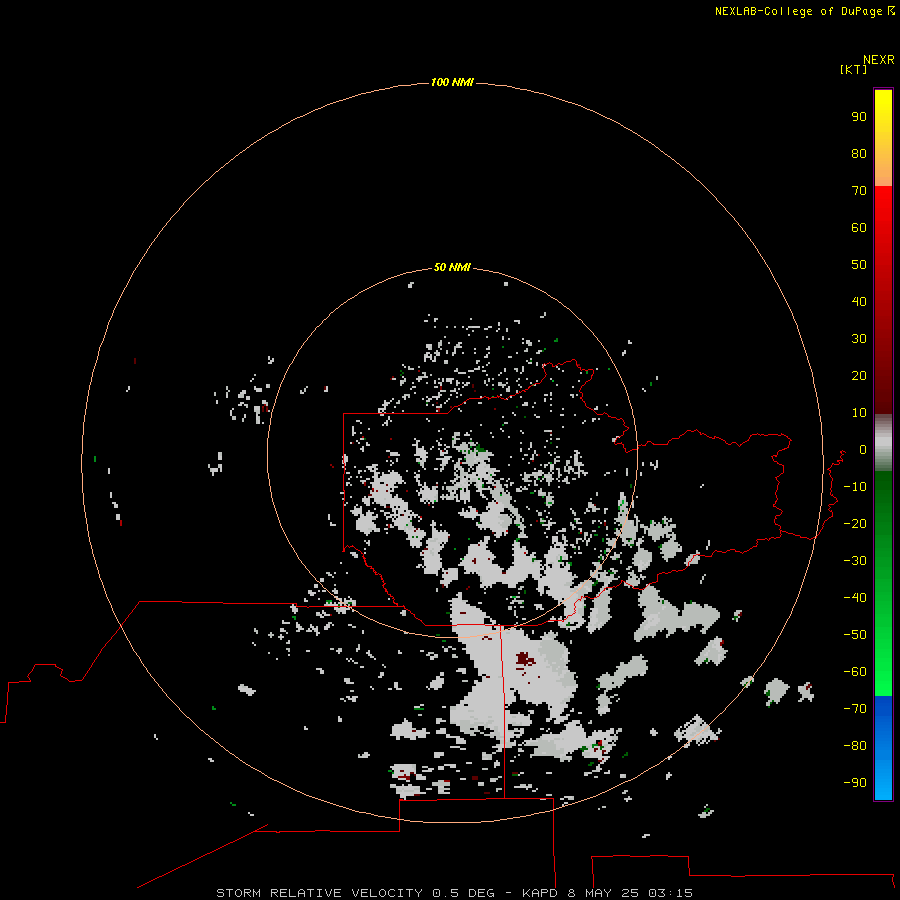Click the -70 tick label on scale
This screenshot has height=900, width=900.
(x=855, y=709)
